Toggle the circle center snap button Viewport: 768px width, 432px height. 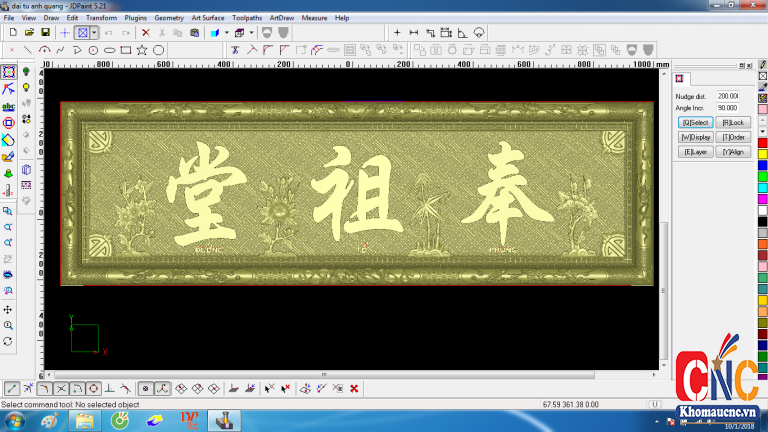click(93, 388)
